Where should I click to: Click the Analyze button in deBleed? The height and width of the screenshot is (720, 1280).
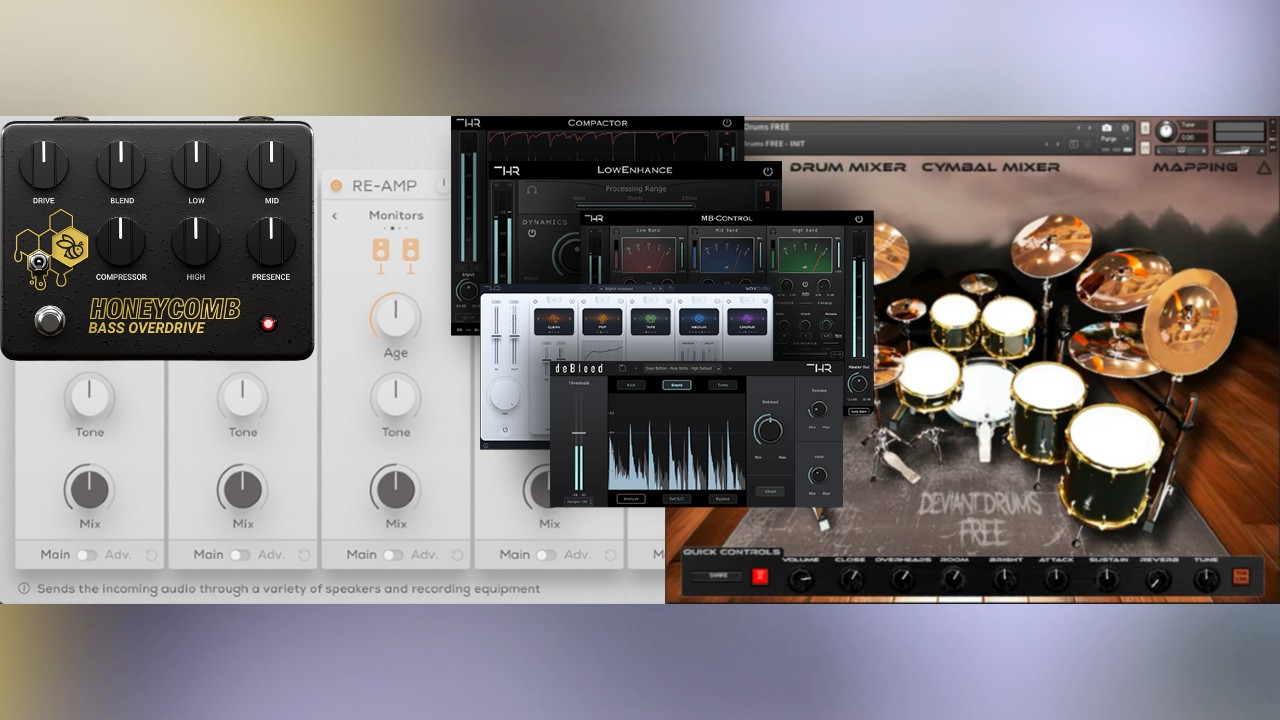[x=631, y=499]
